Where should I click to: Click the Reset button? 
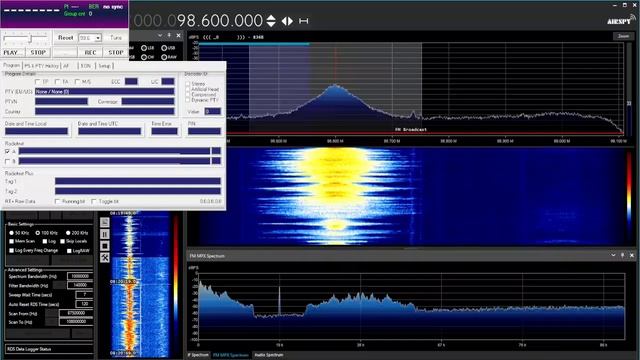point(66,38)
